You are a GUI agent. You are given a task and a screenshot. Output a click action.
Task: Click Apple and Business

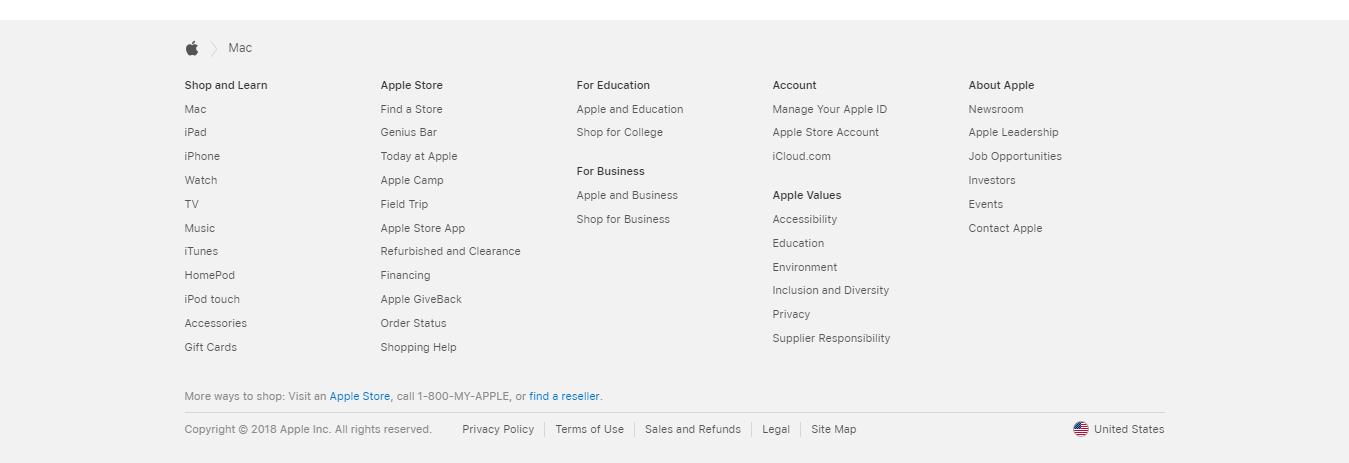click(627, 195)
